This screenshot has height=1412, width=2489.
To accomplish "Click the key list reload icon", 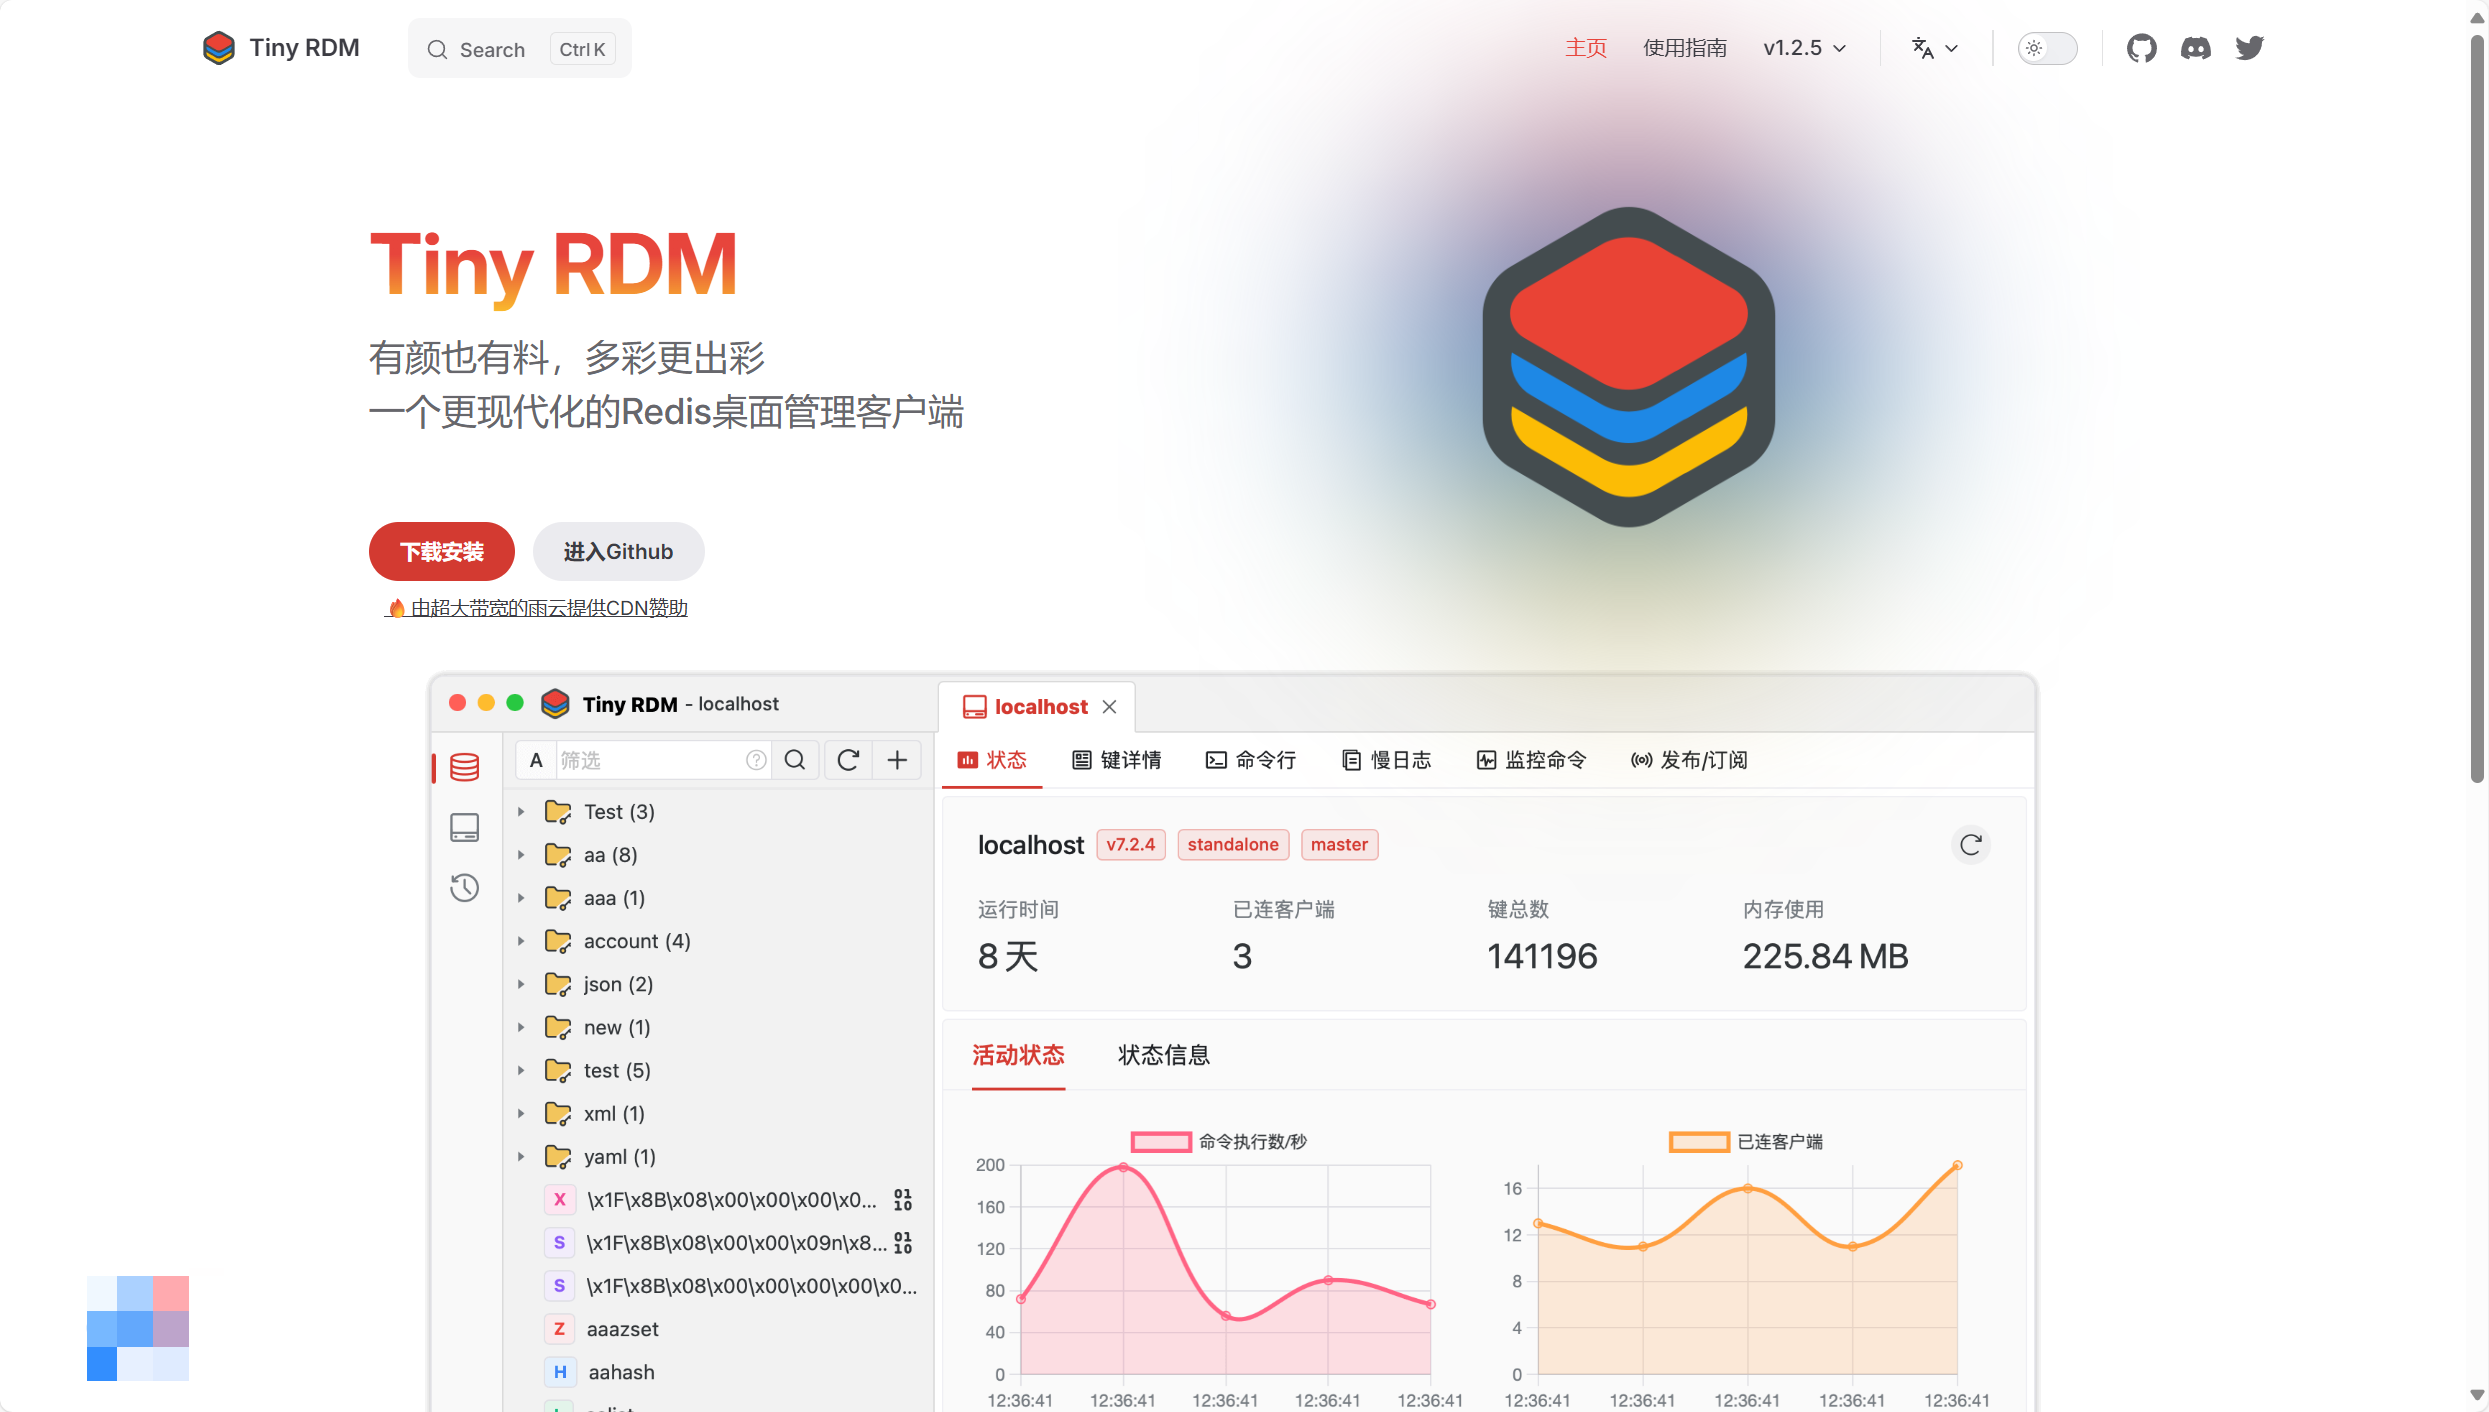I will [x=848, y=760].
